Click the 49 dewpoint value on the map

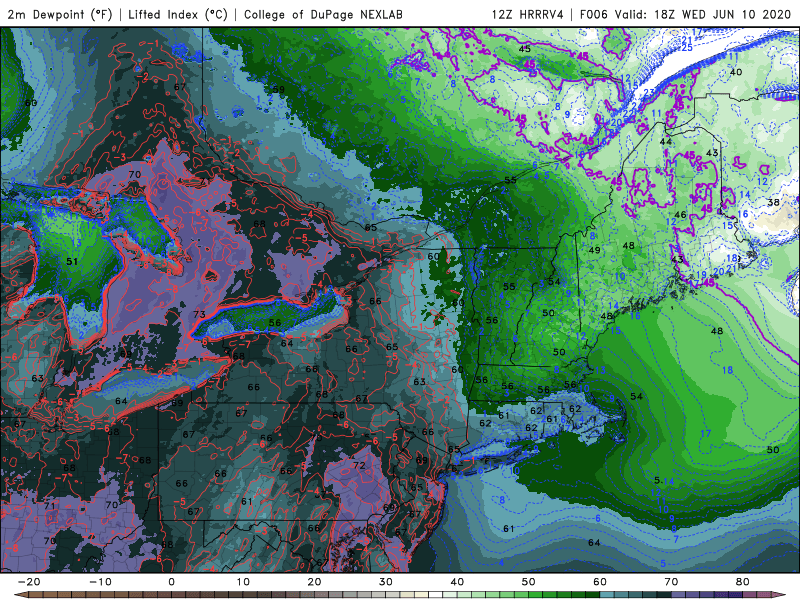(x=594, y=250)
